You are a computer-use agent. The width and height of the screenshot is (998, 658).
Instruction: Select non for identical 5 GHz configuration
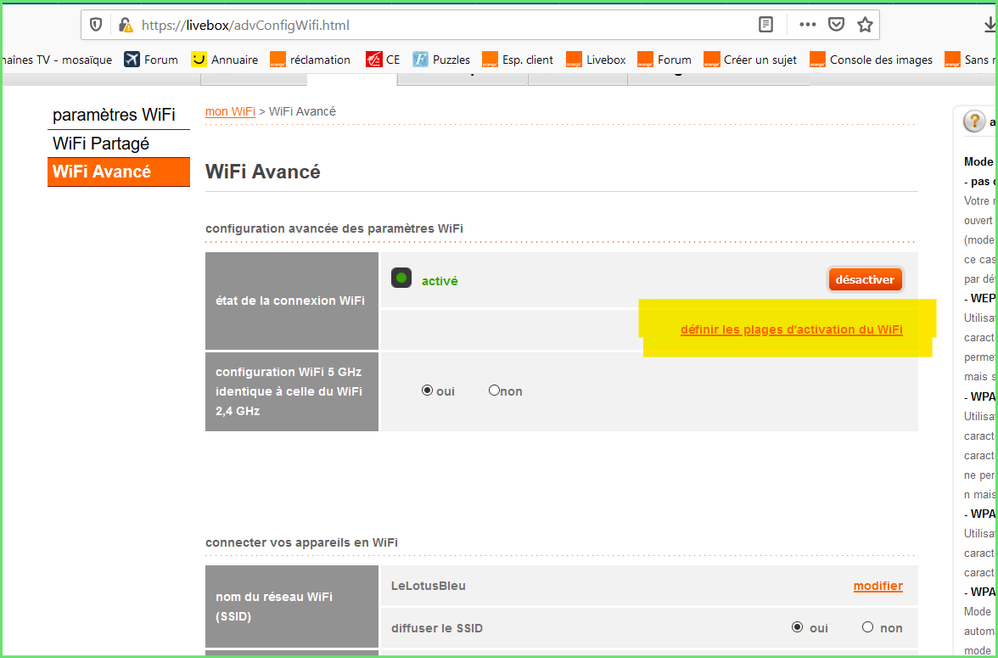pyautogui.click(x=494, y=390)
